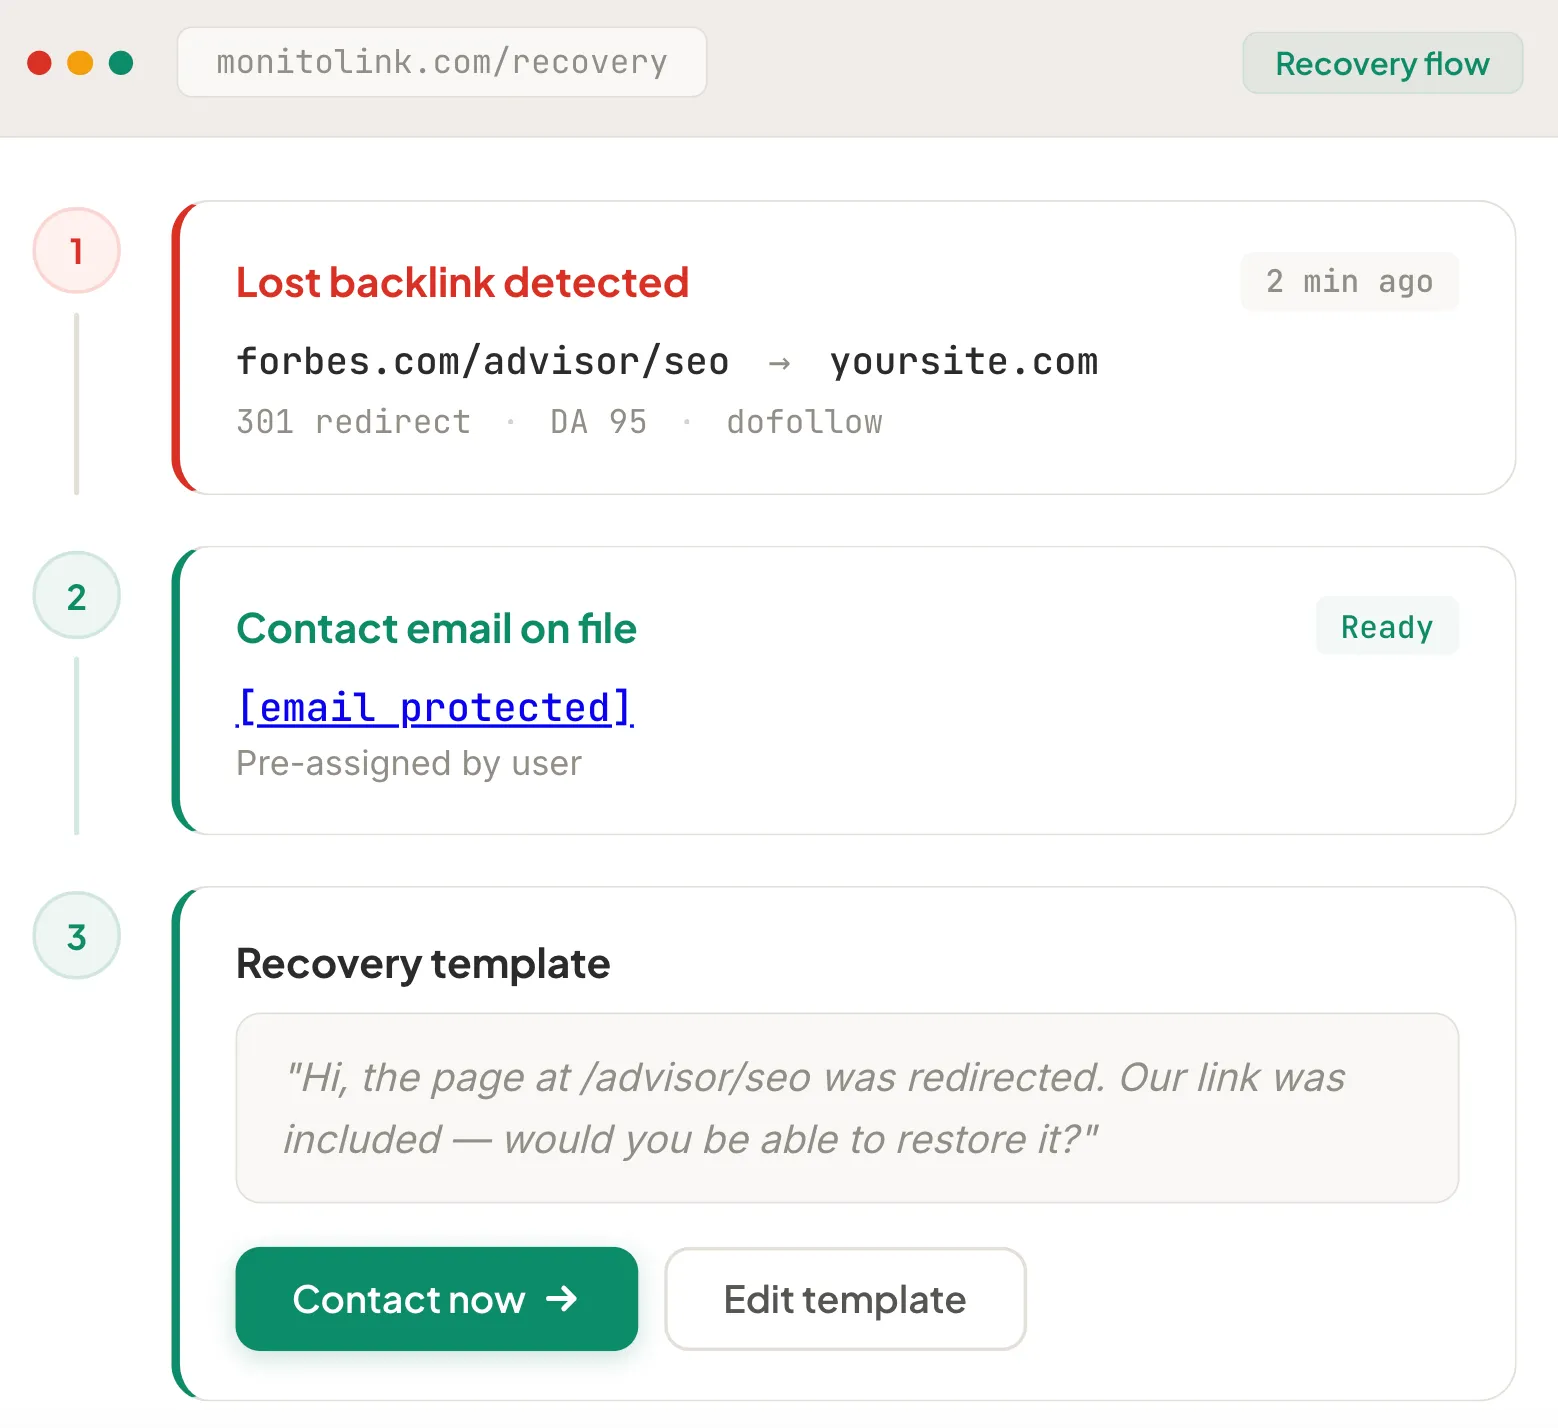This screenshot has height=1428, width=1558.
Task: Click the DA 95 metric indicator
Action: (597, 421)
